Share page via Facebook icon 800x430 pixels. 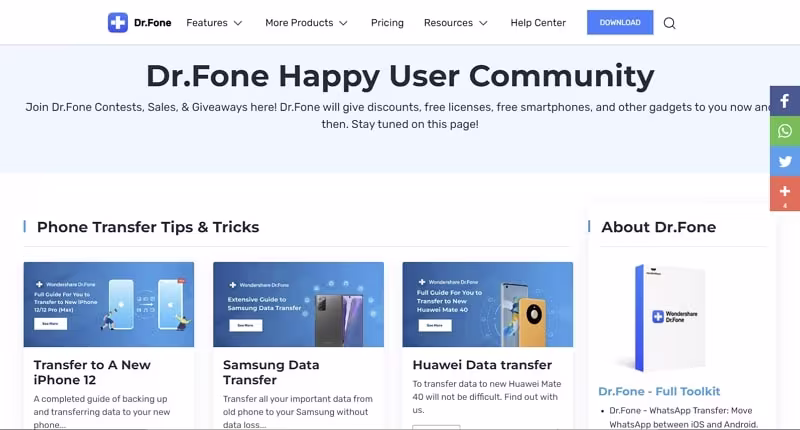[x=785, y=101]
